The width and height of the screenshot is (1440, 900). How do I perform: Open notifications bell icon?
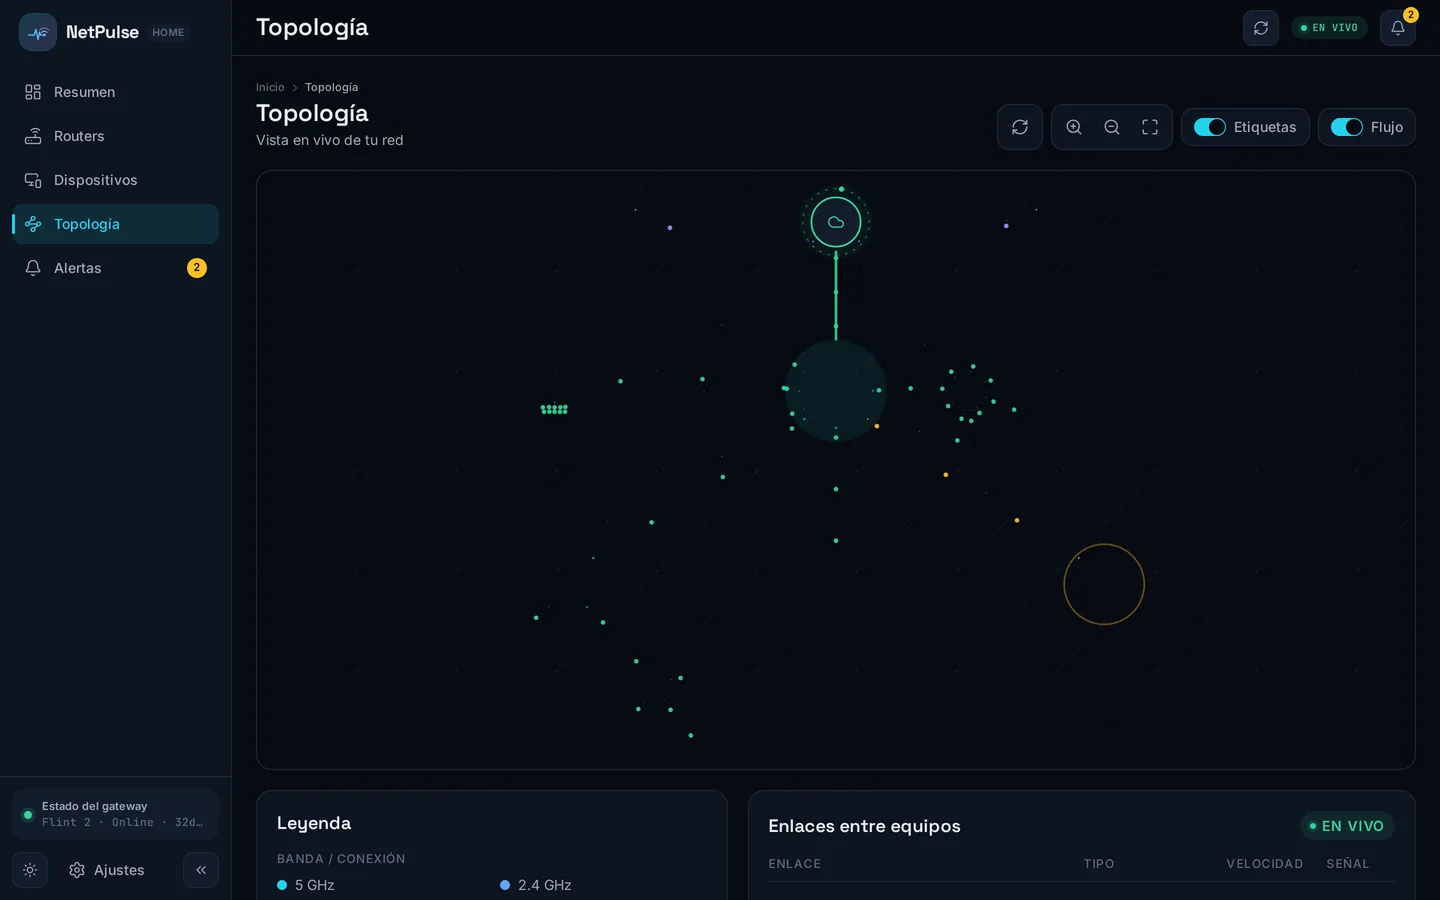click(x=1398, y=28)
